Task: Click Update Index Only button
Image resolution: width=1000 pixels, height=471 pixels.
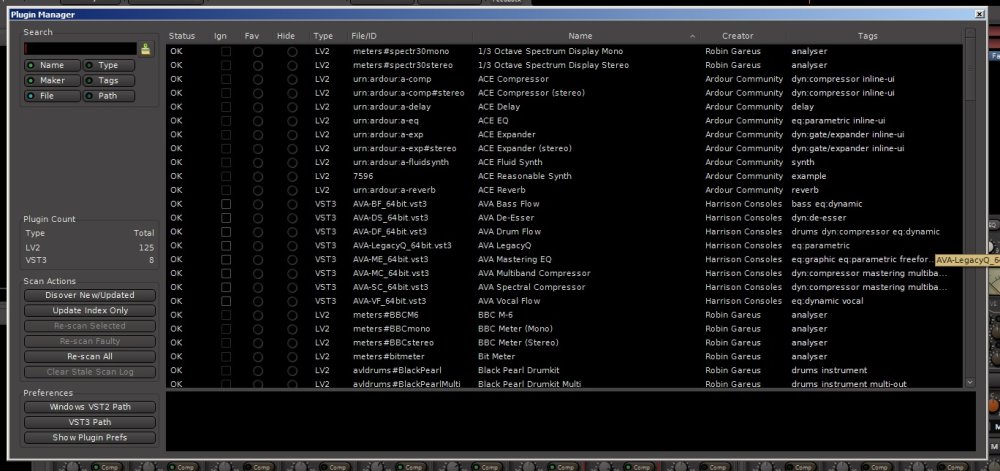Action: pyautogui.click(x=90, y=310)
